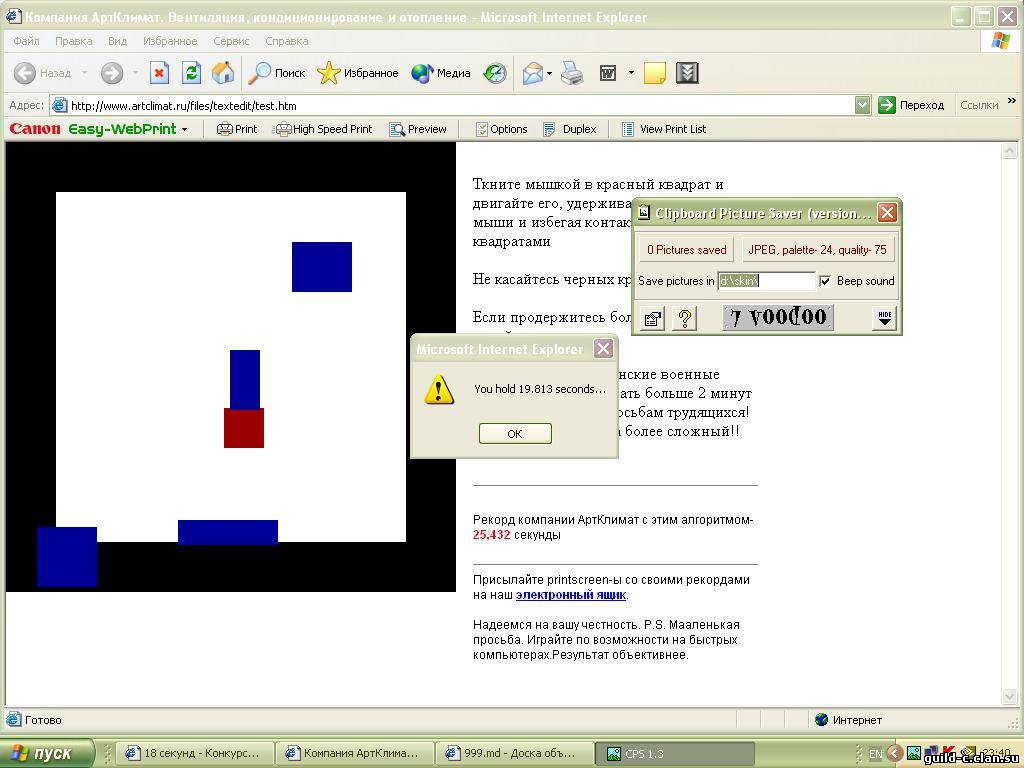
Task: Click the red square in the game
Action: 244,428
